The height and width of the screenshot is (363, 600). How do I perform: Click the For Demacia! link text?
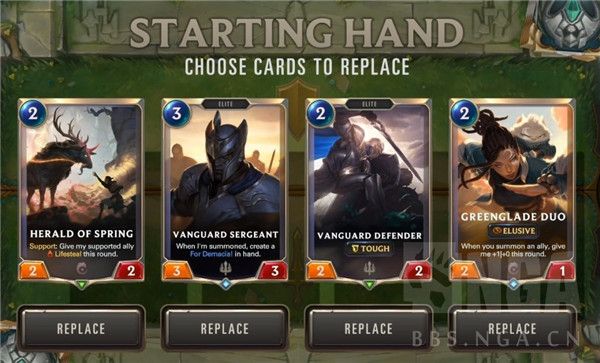209,254
